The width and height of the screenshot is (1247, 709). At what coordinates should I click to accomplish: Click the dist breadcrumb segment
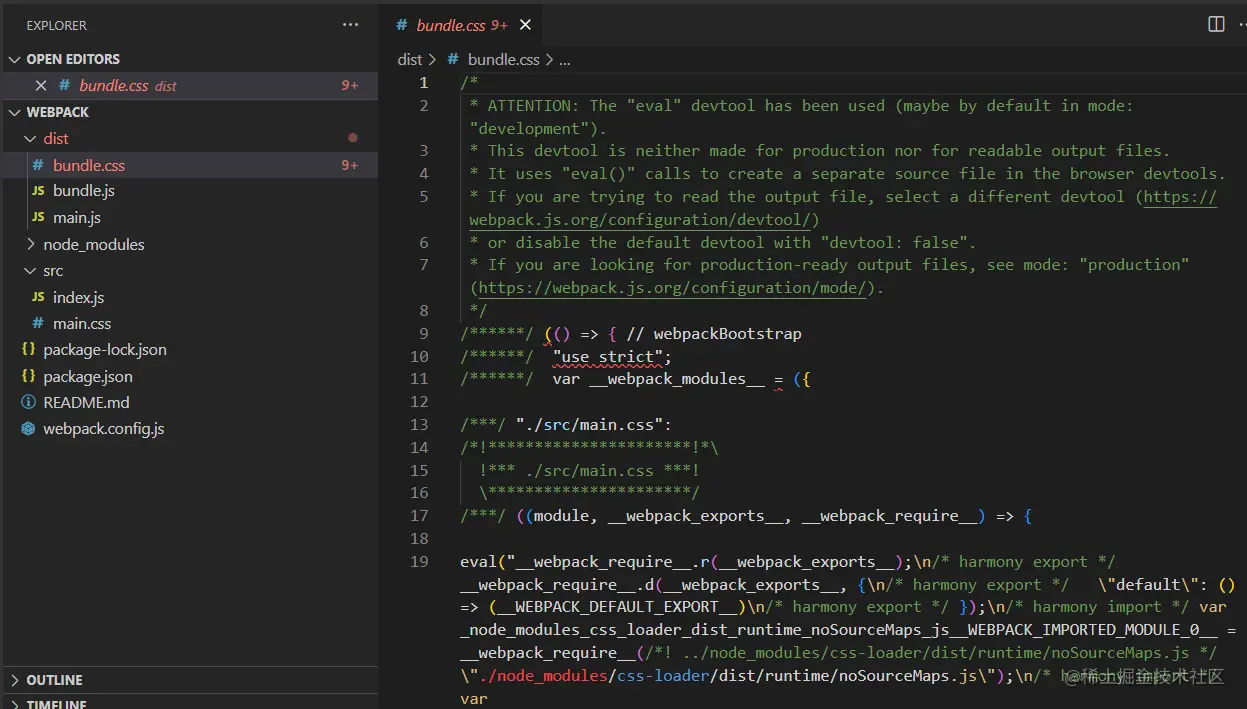click(x=410, y=59)
